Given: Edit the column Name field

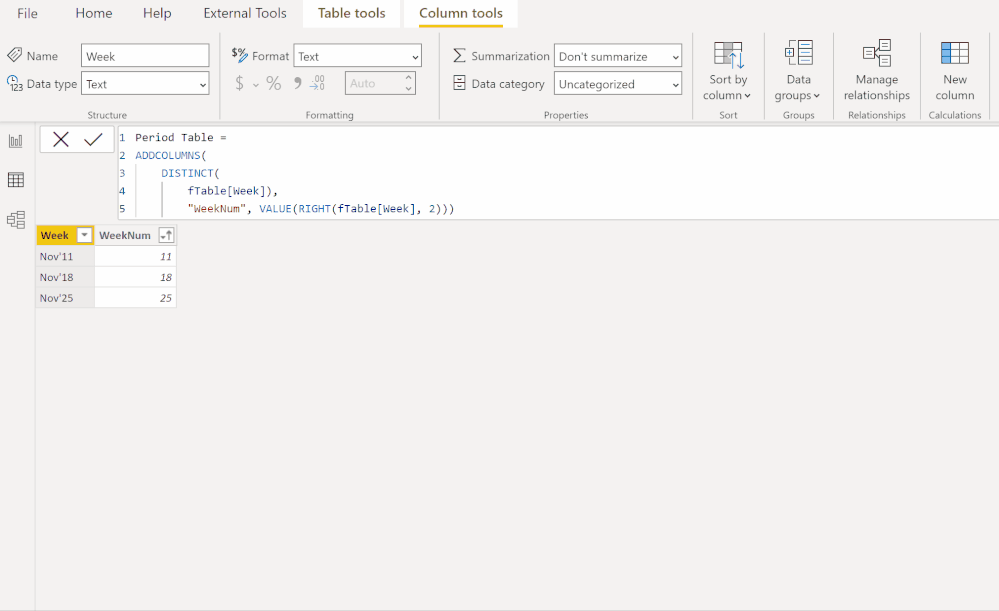Looking at the screenshot, I should pos(145,56).
